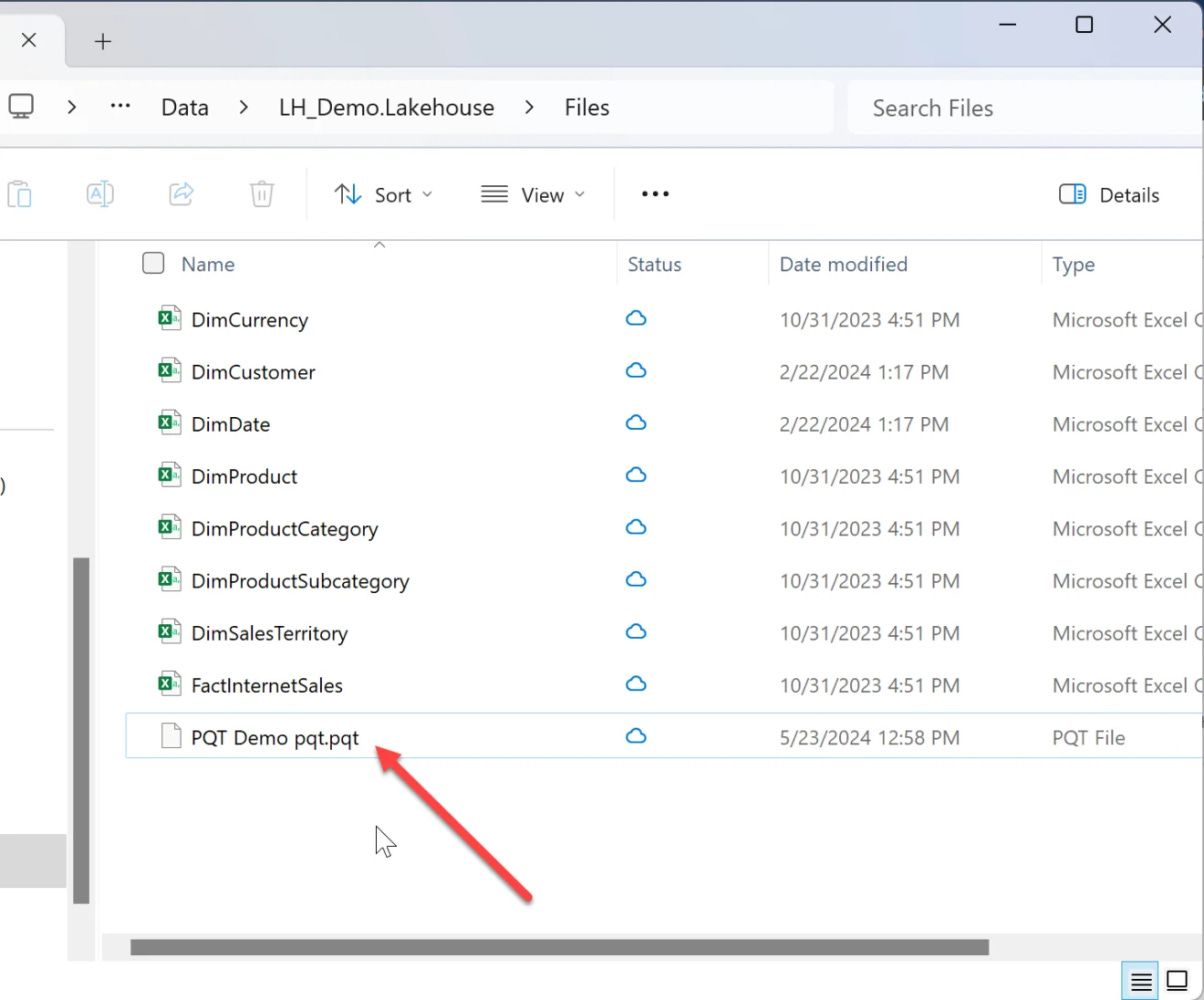Image resolution: width=1204 pixels, height=1000 pixels.
Task: Click the Excel icon beside DimProduct
Action: pyautogui.click(x=169, y=475)
